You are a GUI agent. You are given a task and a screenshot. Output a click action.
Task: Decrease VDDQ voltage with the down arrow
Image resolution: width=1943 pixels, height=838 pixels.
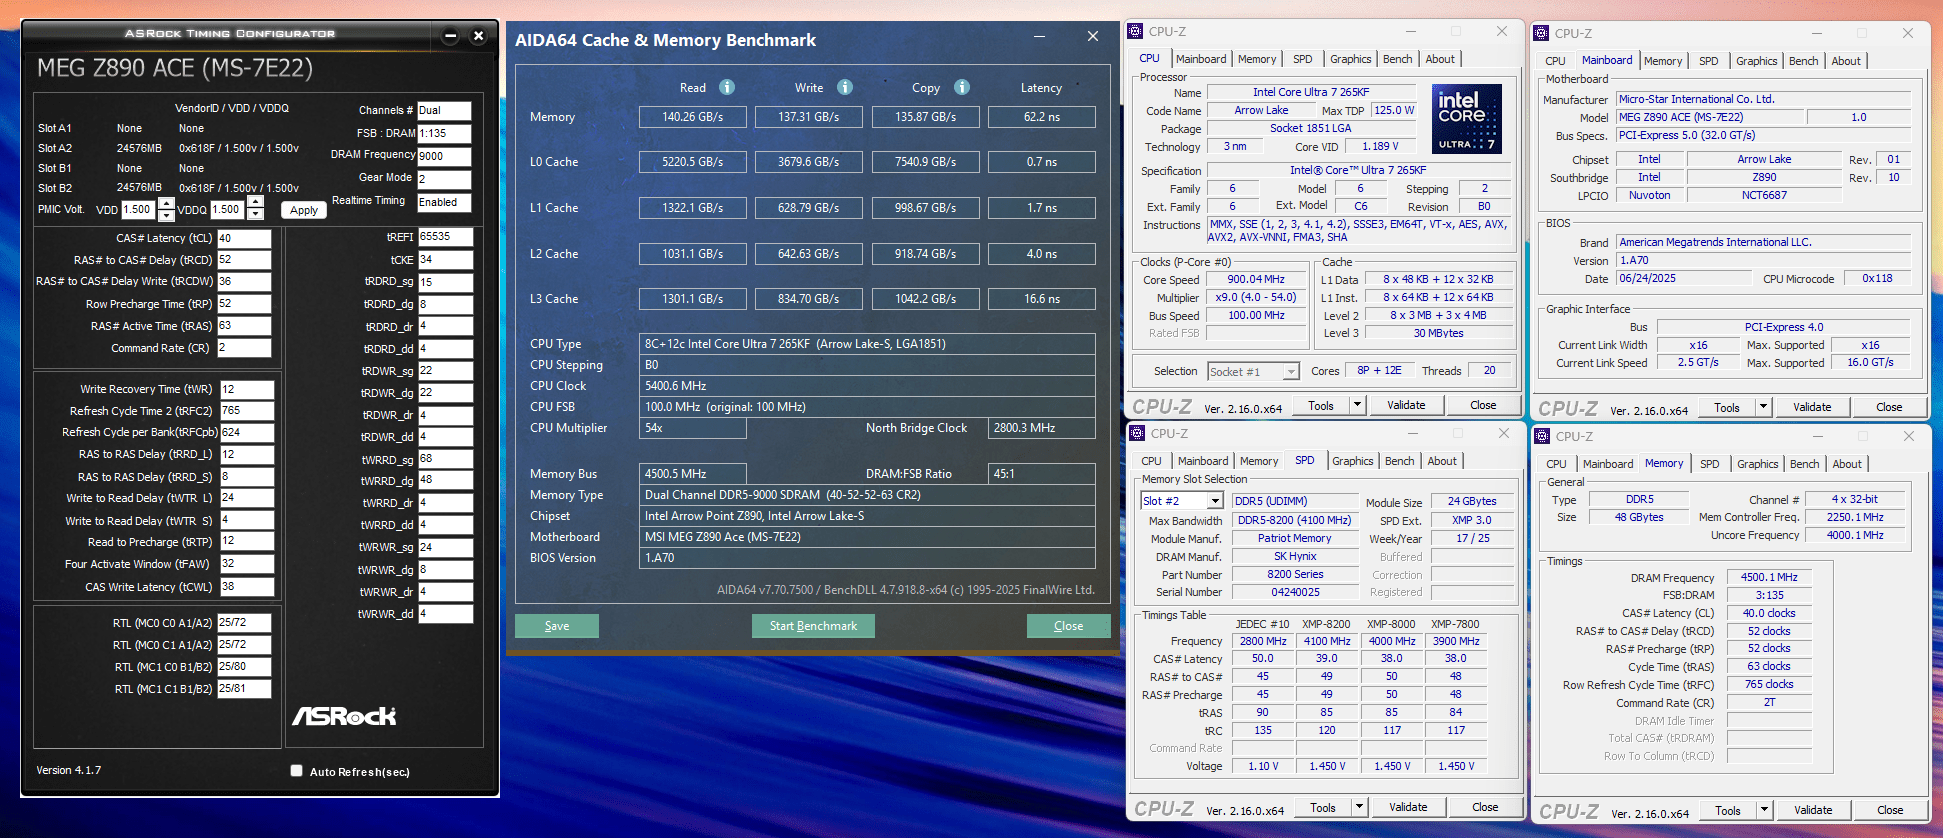click(x=255, y=215)
